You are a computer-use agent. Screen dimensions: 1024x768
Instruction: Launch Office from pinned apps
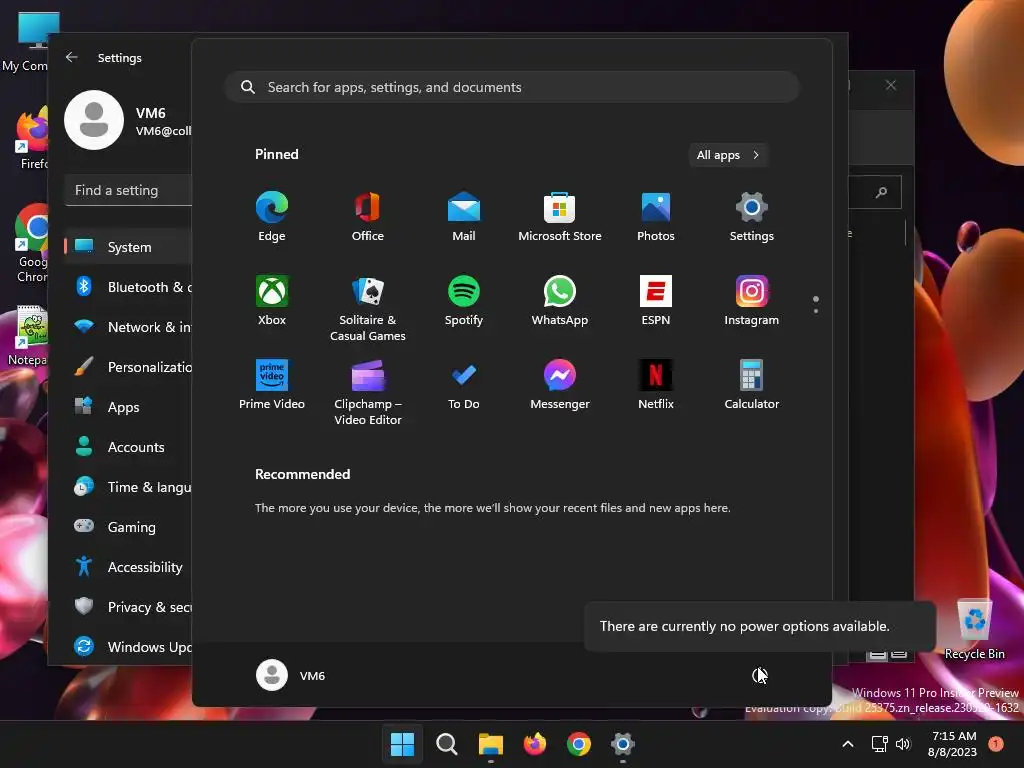pos(368,217)
